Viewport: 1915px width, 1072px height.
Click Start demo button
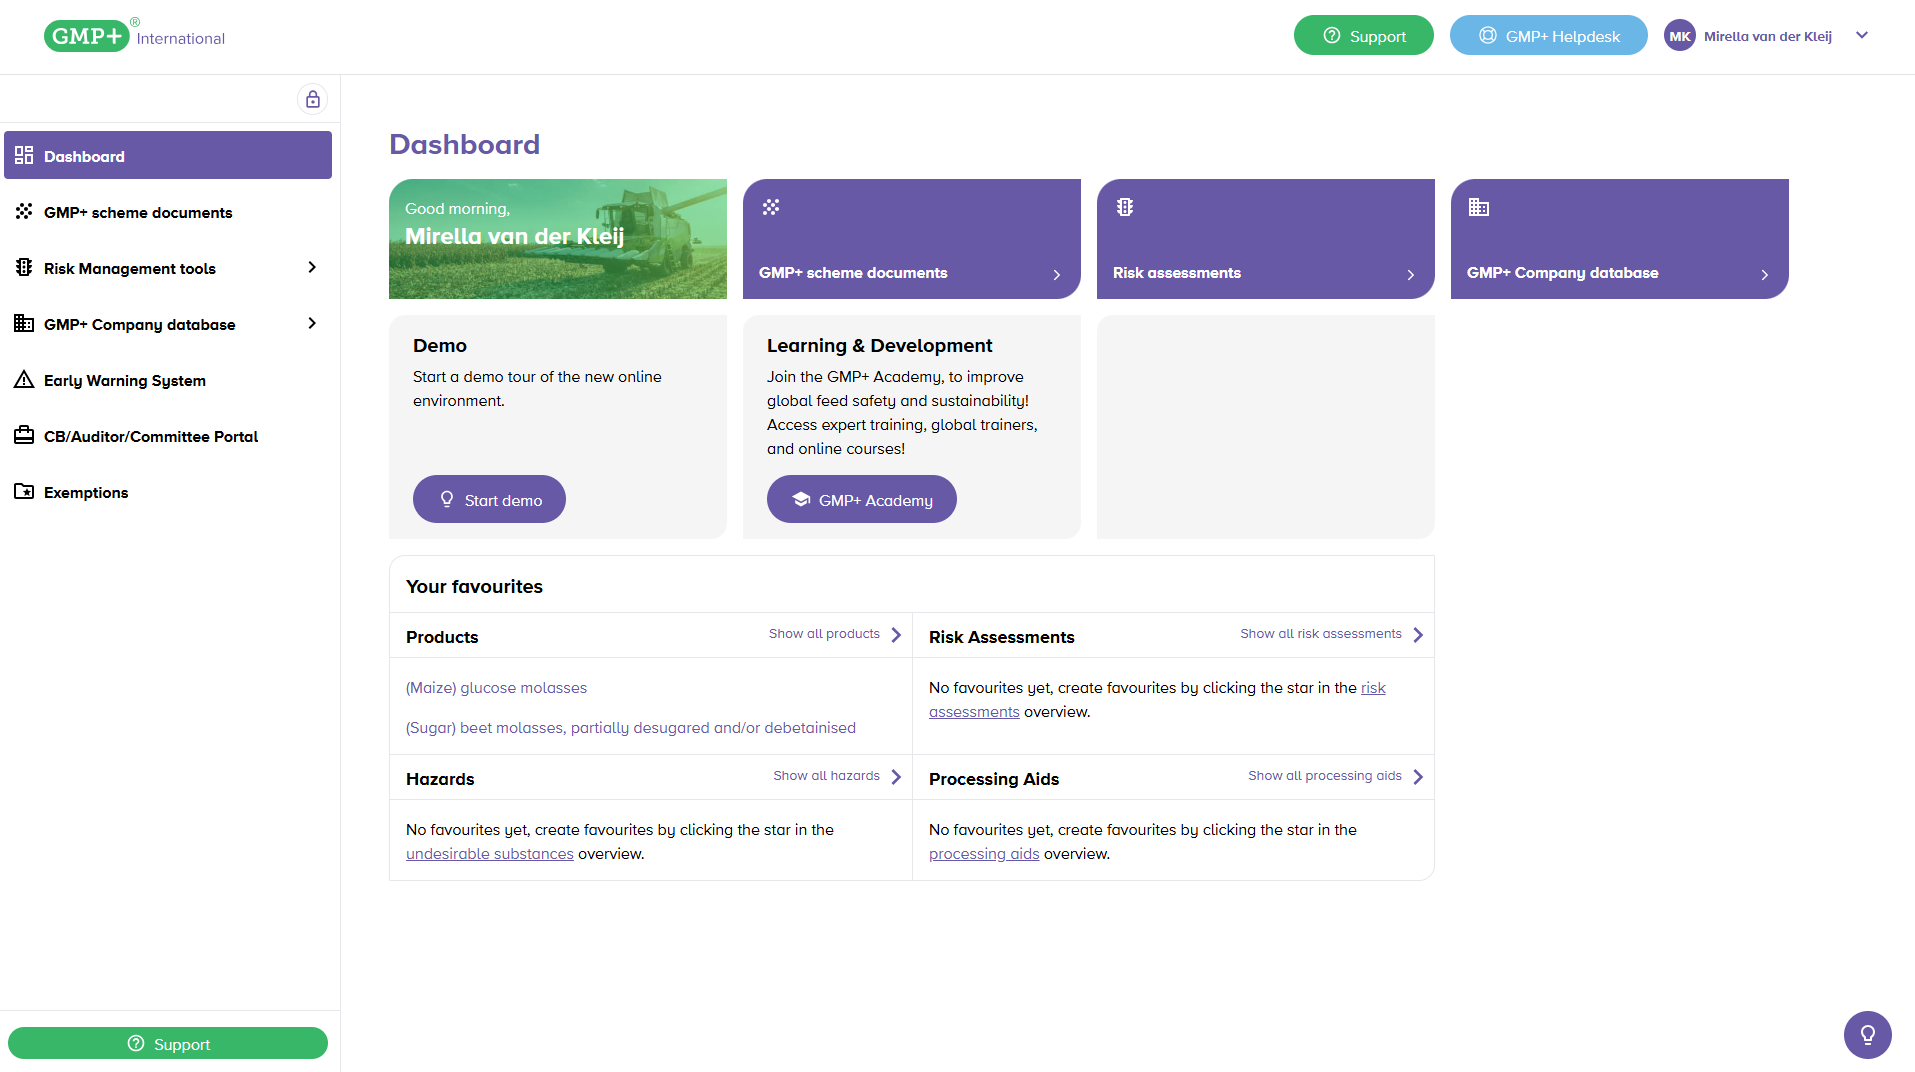click(x=489, y=499)
